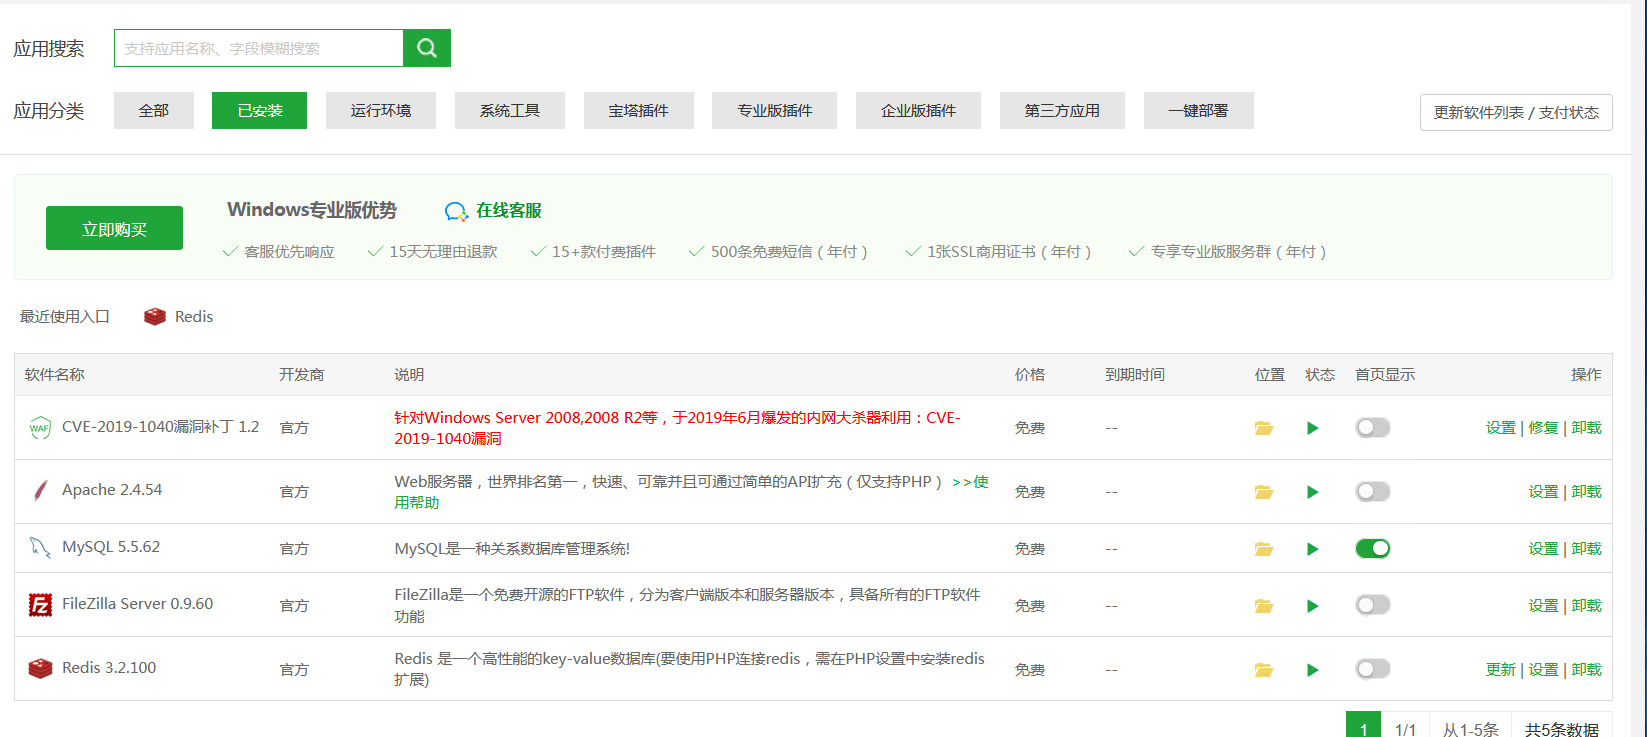Click the CVE-2019-1040 WAF shield icon
This screenshot has height=737, width=1647.
[40, 428]
